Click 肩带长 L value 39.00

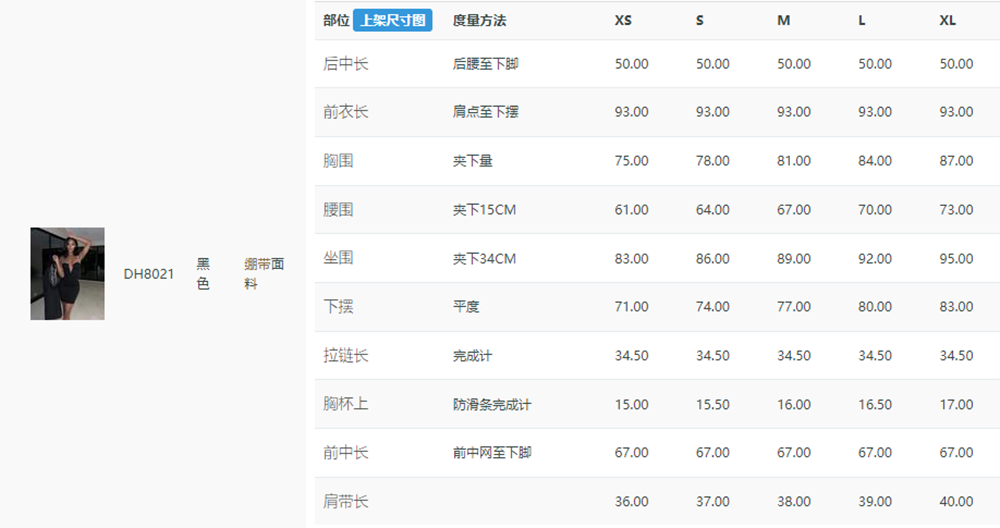point(875,502)
